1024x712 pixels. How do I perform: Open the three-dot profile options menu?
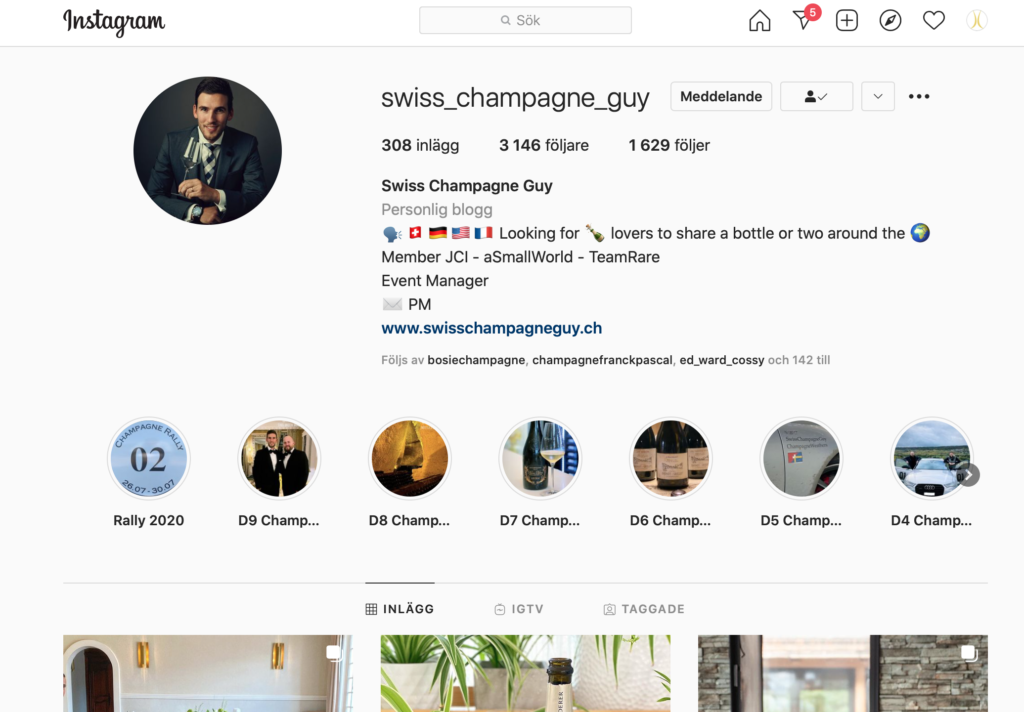click(x=919, y=97)
